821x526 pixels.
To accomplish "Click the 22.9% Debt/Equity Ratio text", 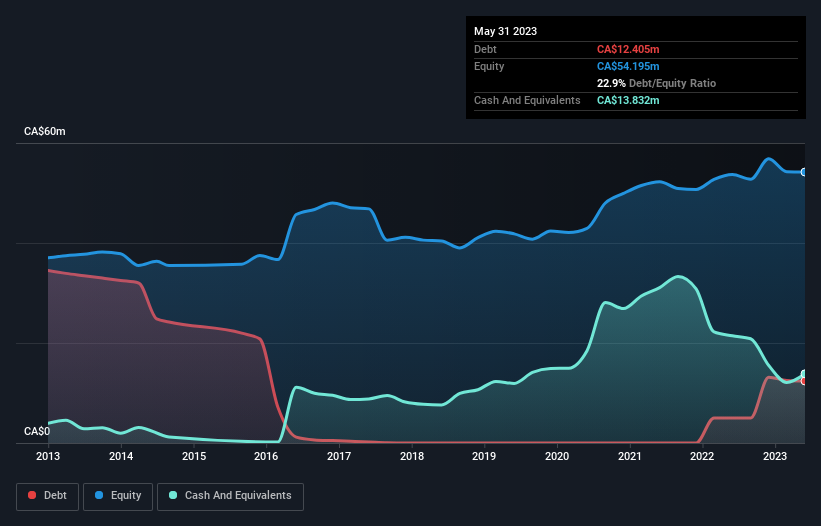I will [656, 83].
